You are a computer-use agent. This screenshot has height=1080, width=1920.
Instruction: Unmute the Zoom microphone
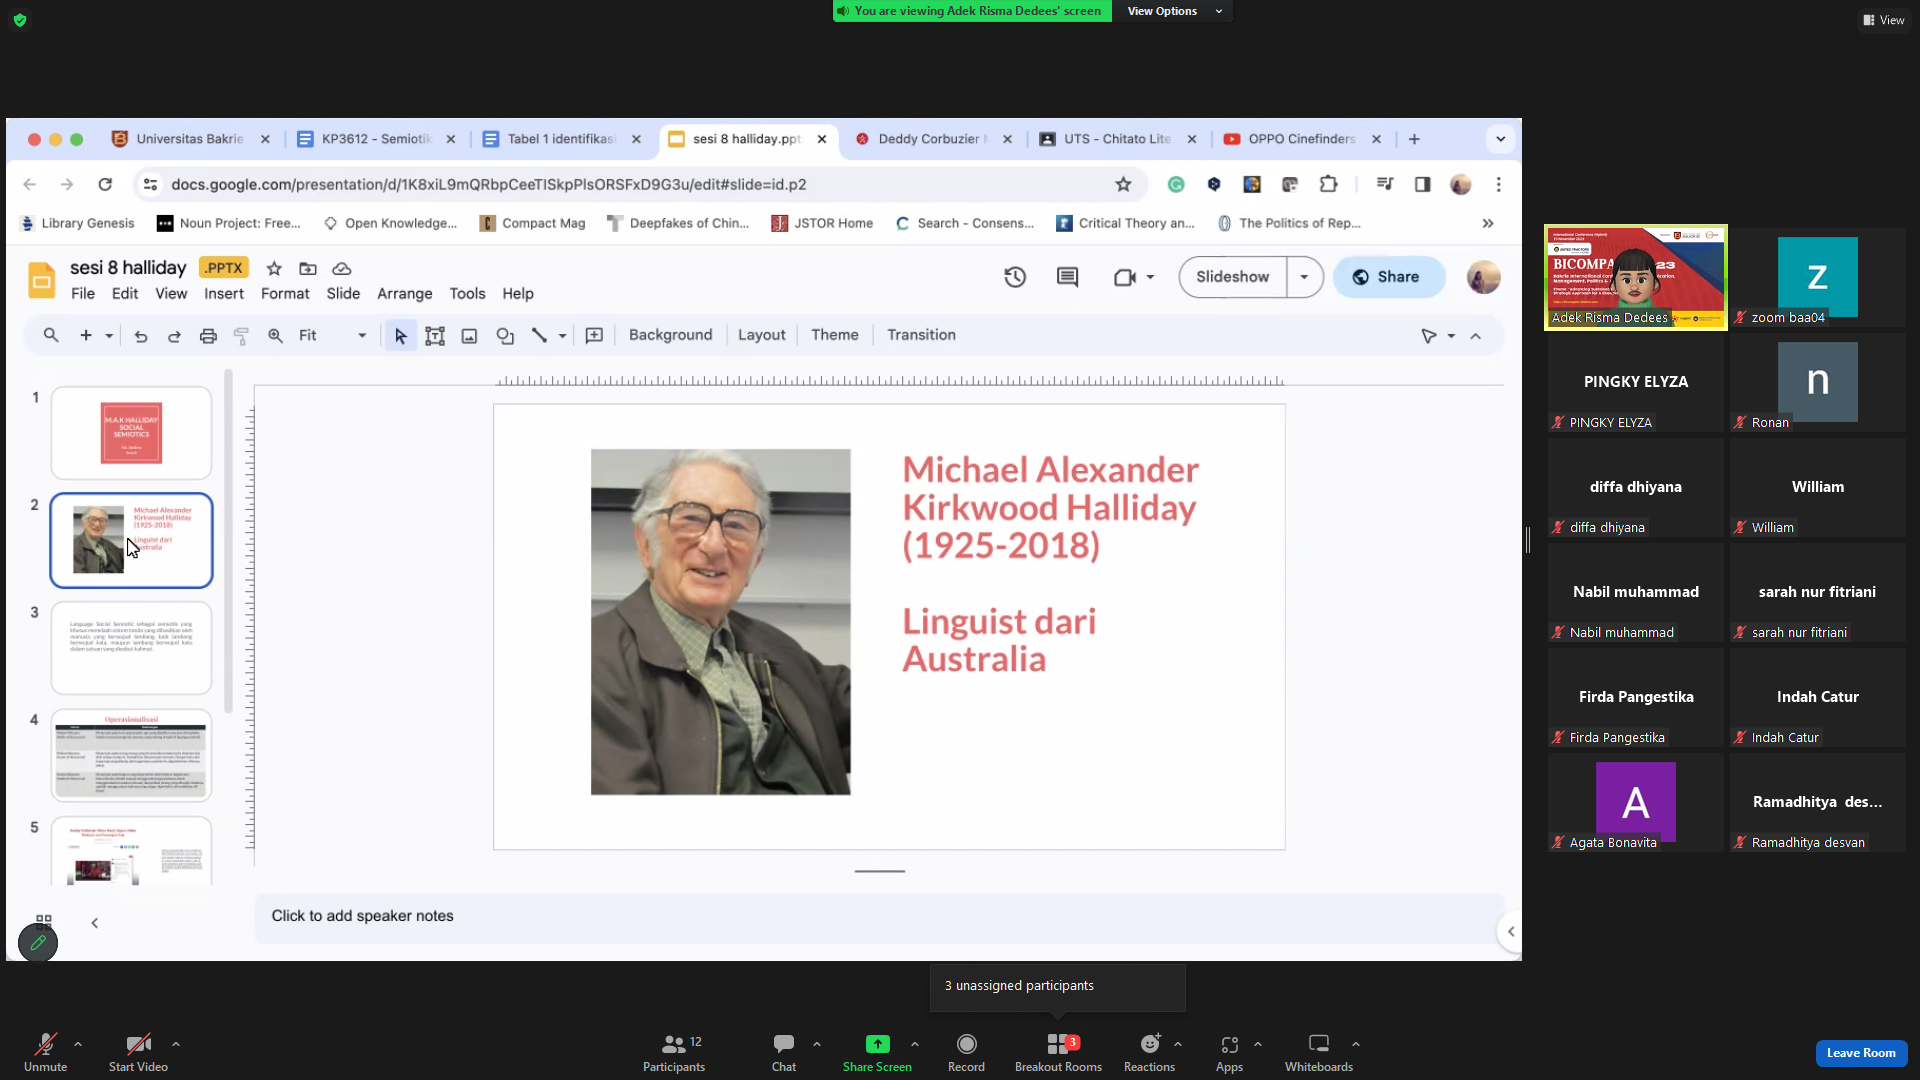pos(45,1053)
